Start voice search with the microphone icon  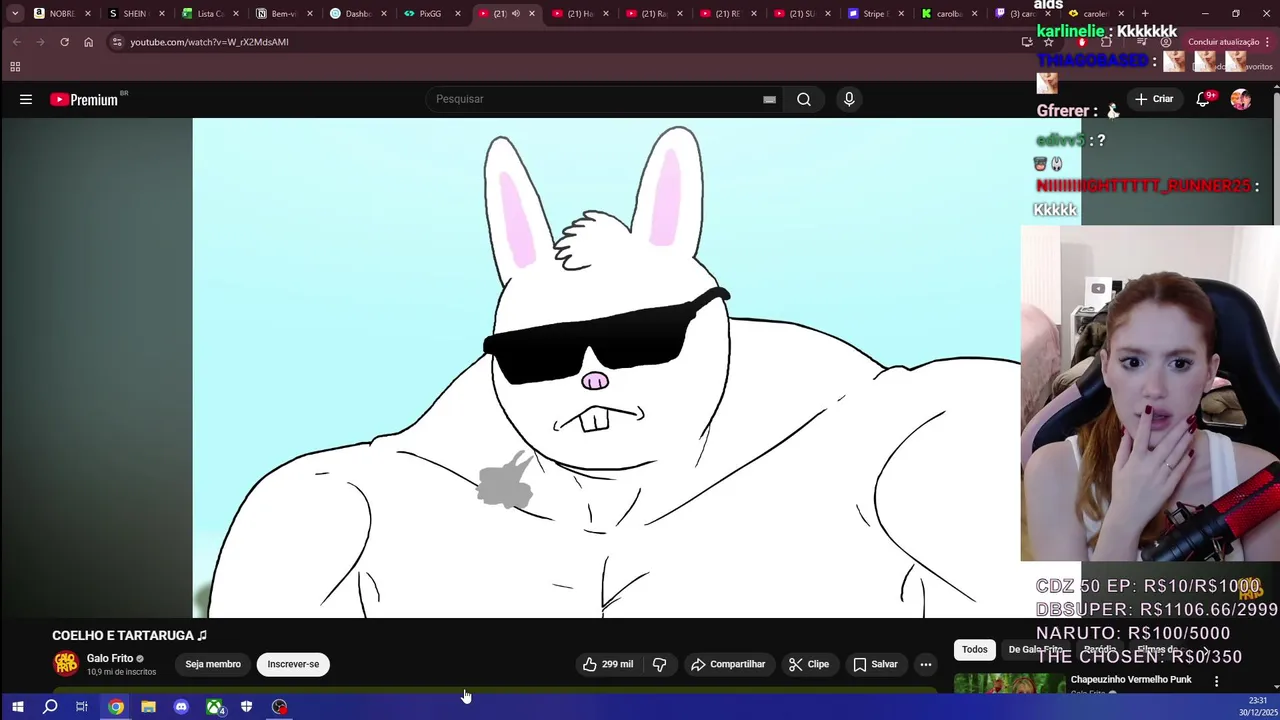click(849, 99)
